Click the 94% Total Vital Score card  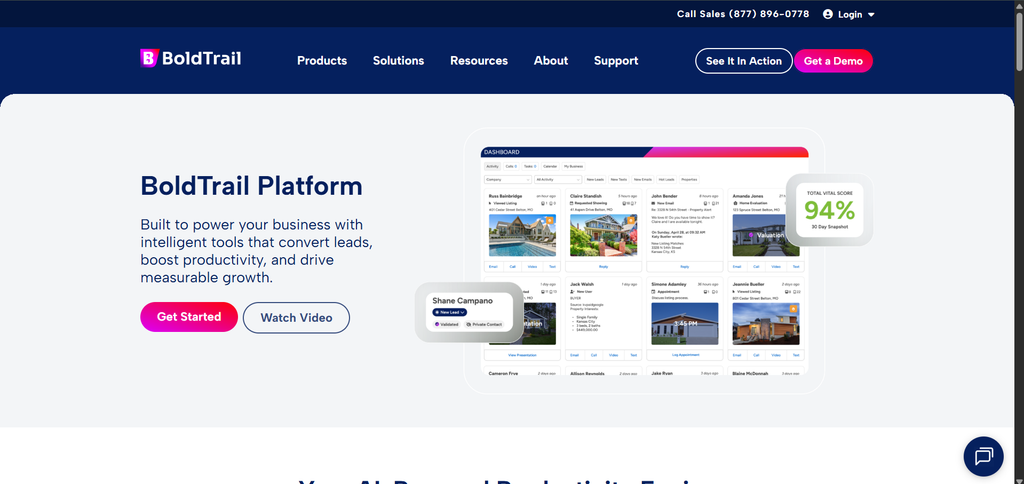point(829,210)
